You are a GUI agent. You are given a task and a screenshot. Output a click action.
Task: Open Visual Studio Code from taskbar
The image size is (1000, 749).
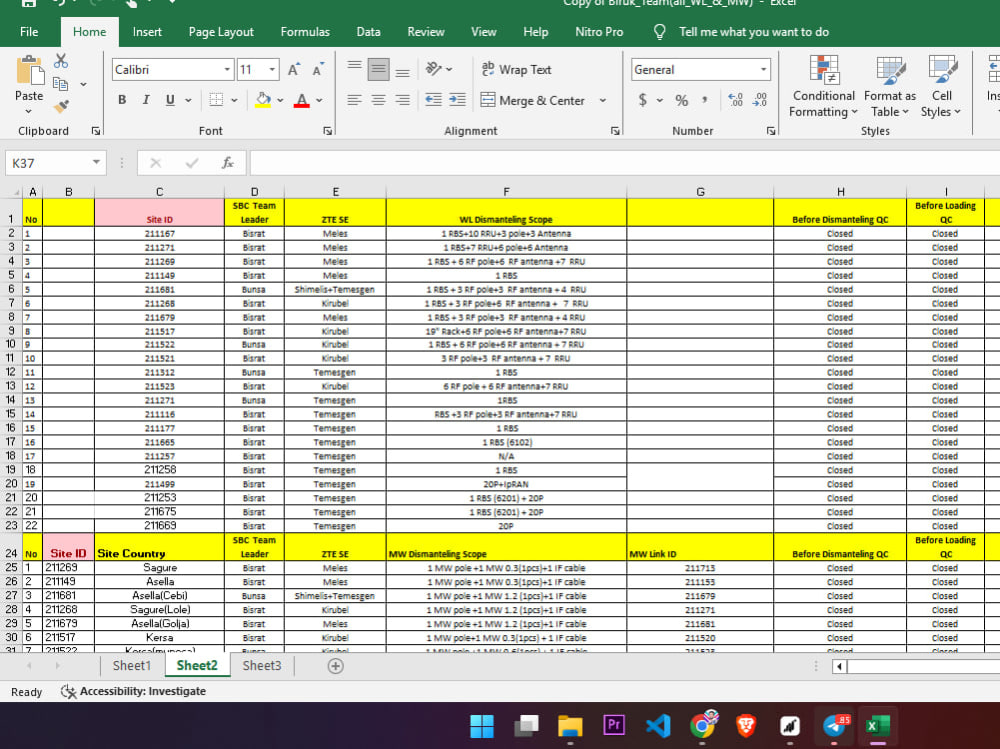[658, 725]
